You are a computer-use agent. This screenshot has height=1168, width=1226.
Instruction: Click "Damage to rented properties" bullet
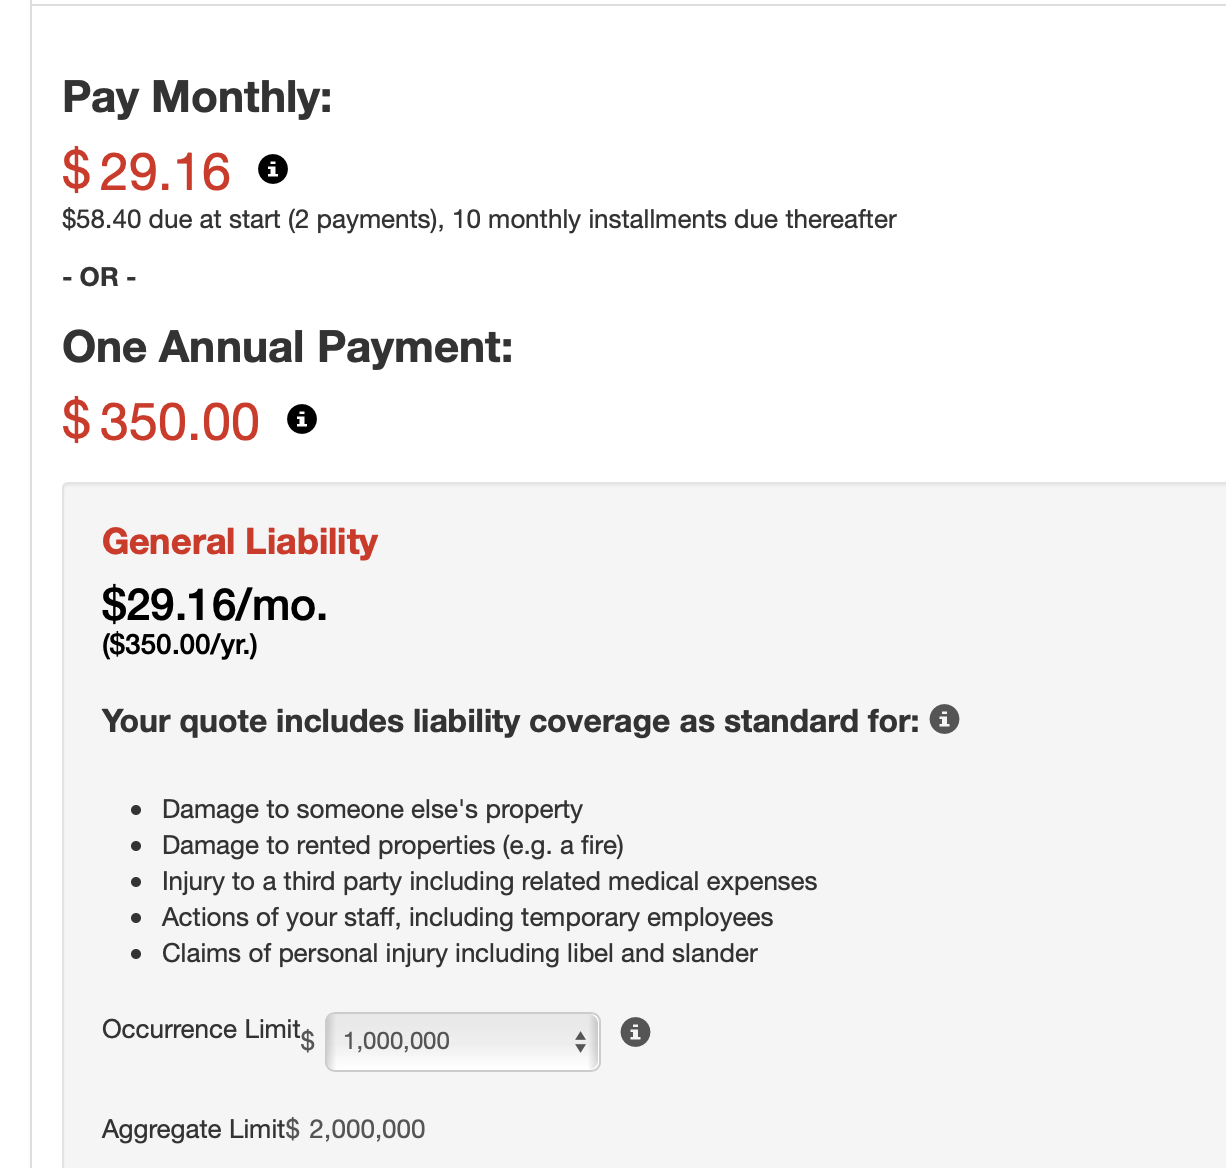(392, 845)
